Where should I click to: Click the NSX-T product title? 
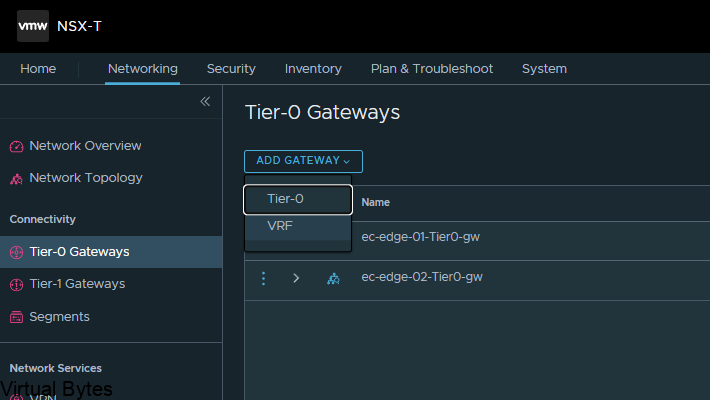pyautogui.click(x=79, y=26)
